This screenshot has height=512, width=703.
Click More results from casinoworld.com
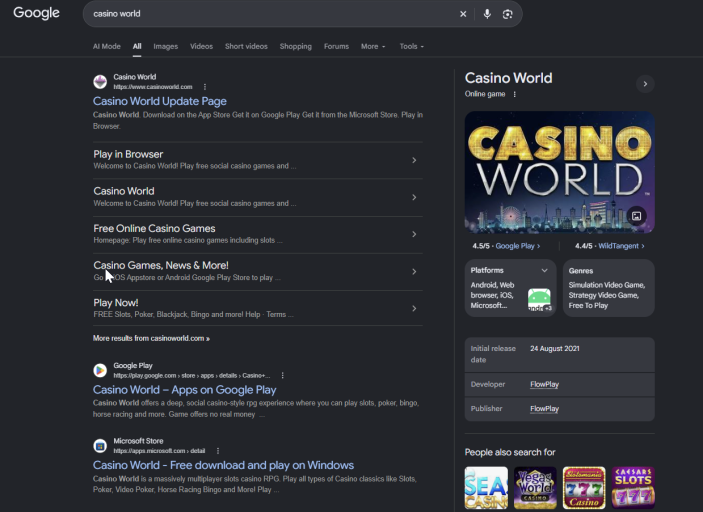point(151,338)
